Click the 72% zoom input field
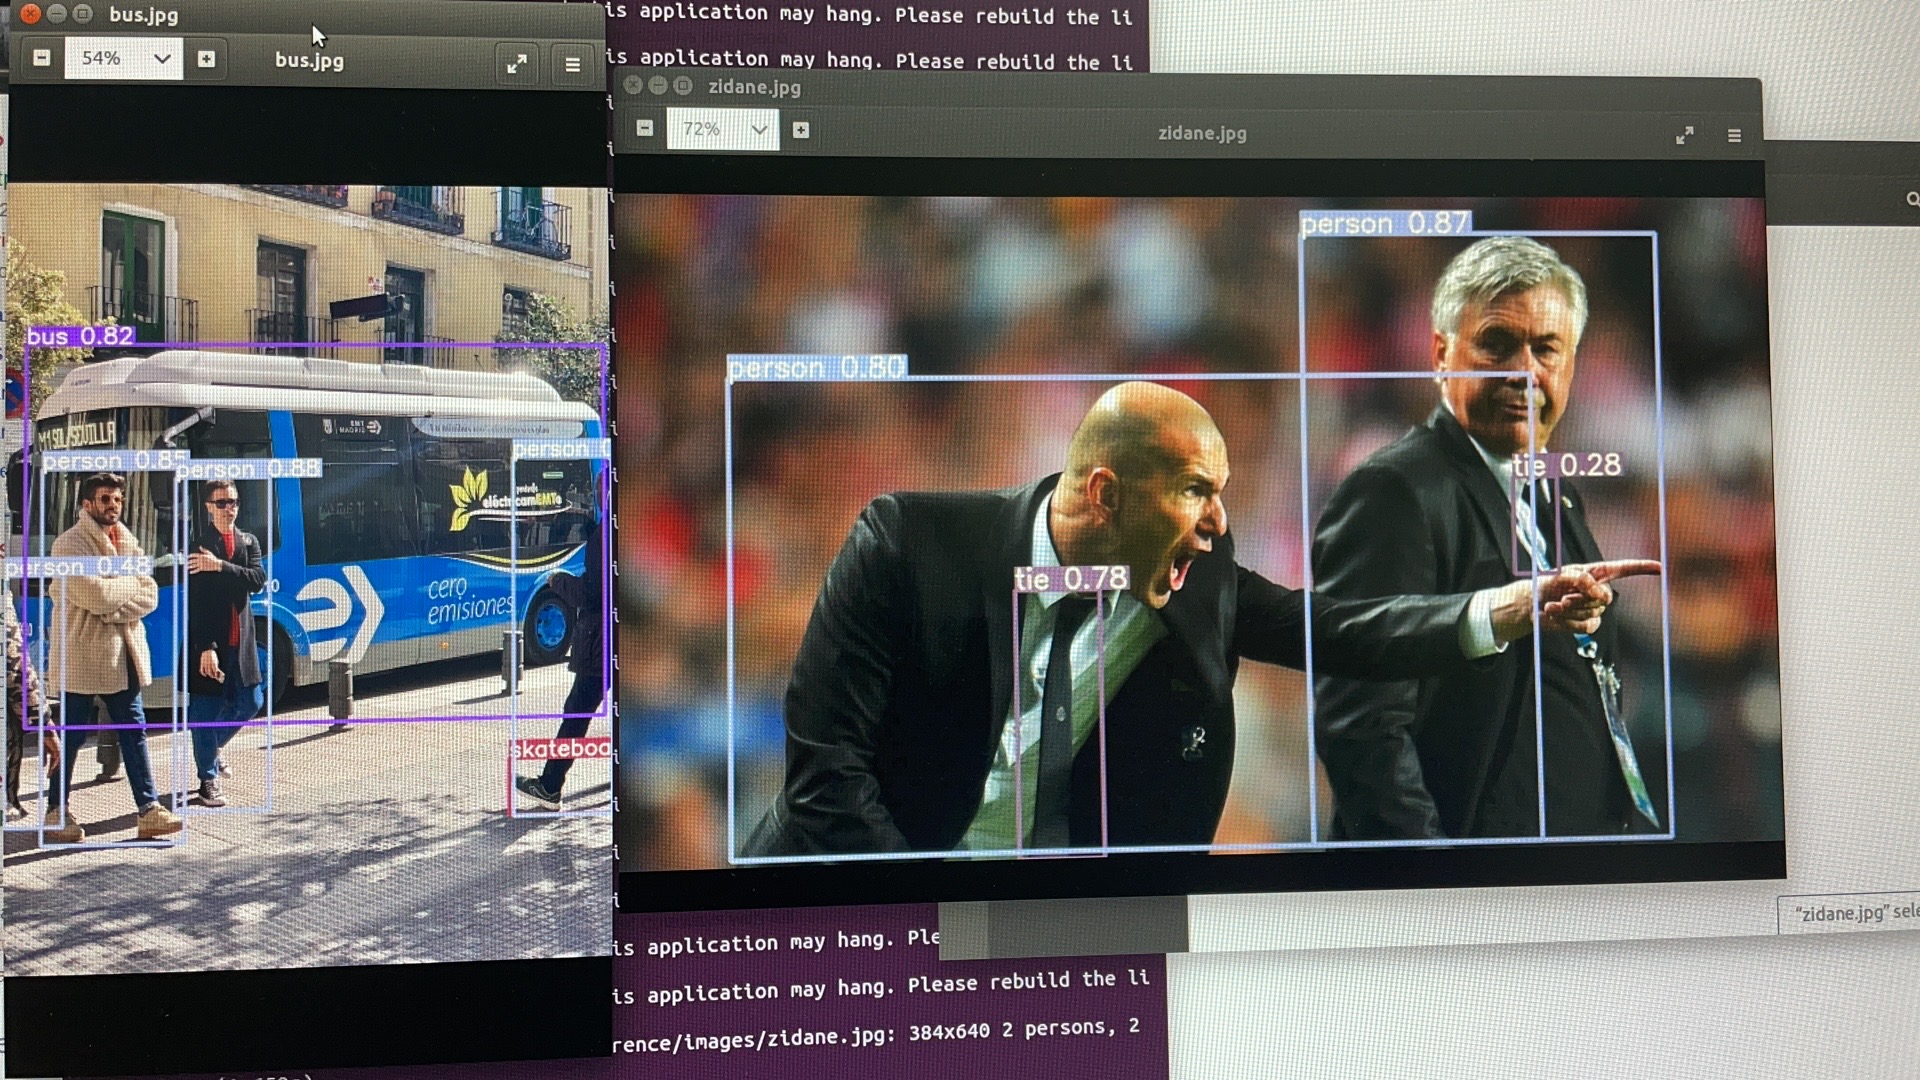1920x1080 pixels. tap(702, 130)
